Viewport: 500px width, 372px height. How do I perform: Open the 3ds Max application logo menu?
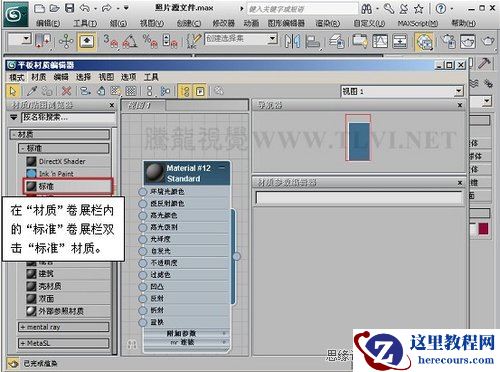pyautogui.click(x=16, y=15)
